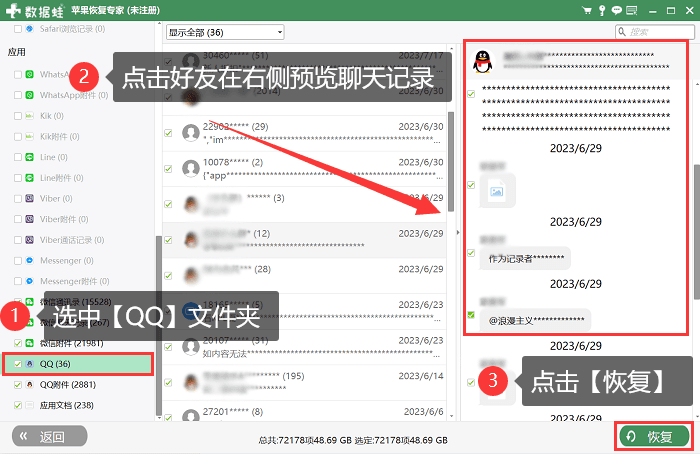Uncheck the 应用文档 (238) checkbox
The image size is (700, 454).
coord(18,405)
